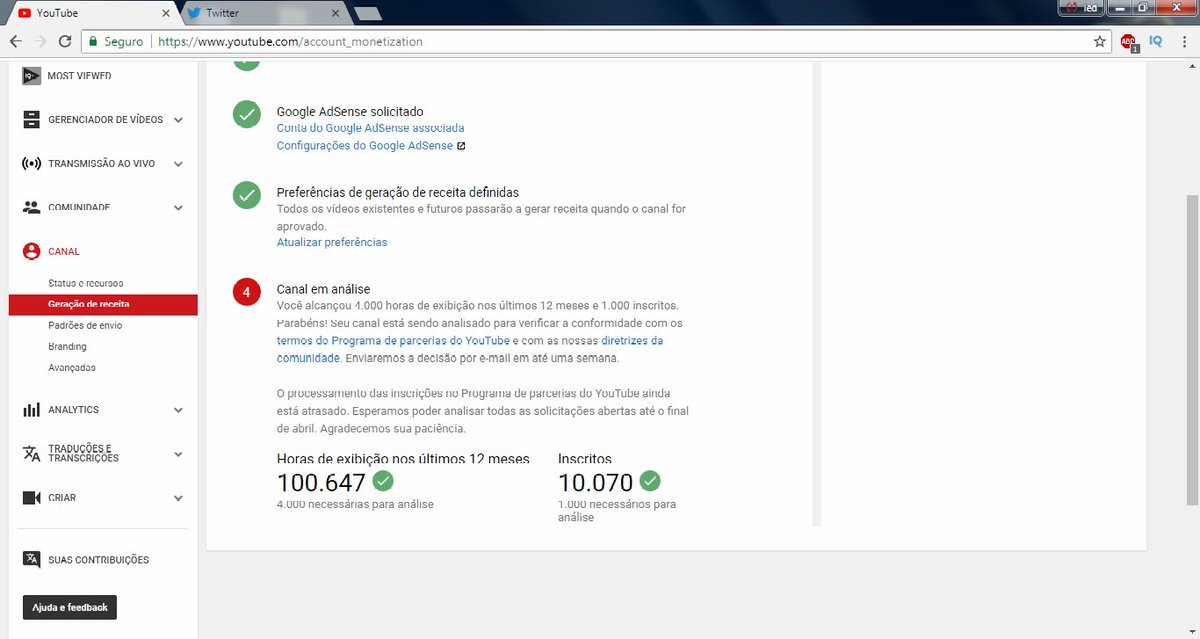Open Avançadas menu item

[72, 367]
